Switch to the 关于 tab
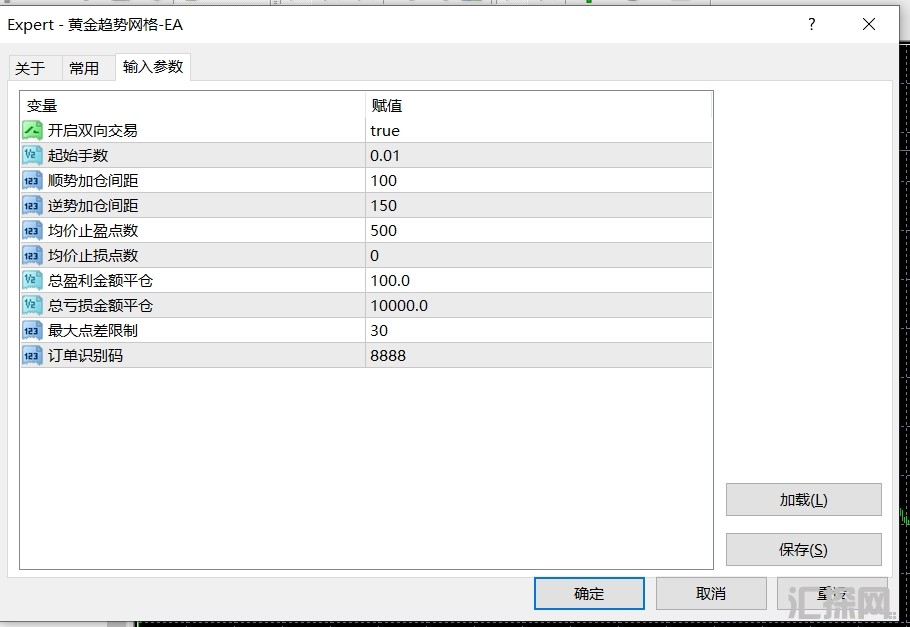 coord(30,68)
